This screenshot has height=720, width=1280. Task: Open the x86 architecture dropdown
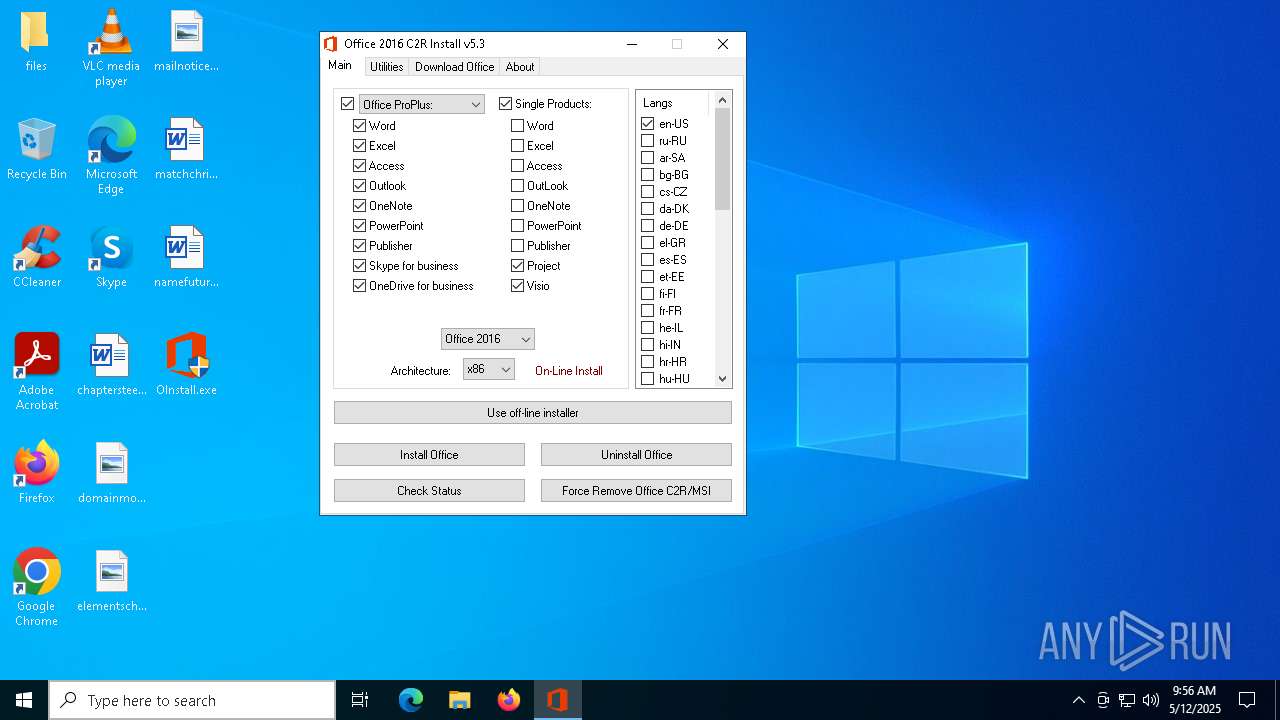tap(489, 370)
